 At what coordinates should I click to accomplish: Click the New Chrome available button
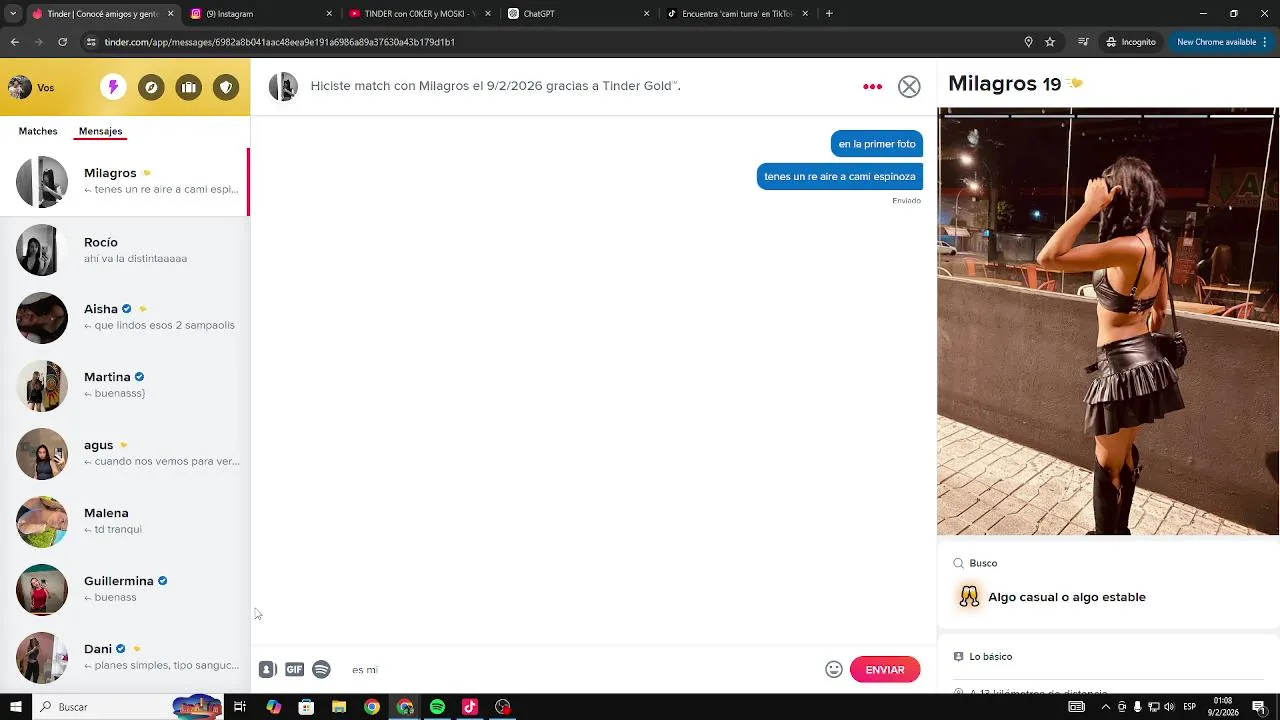(1222, 42)
